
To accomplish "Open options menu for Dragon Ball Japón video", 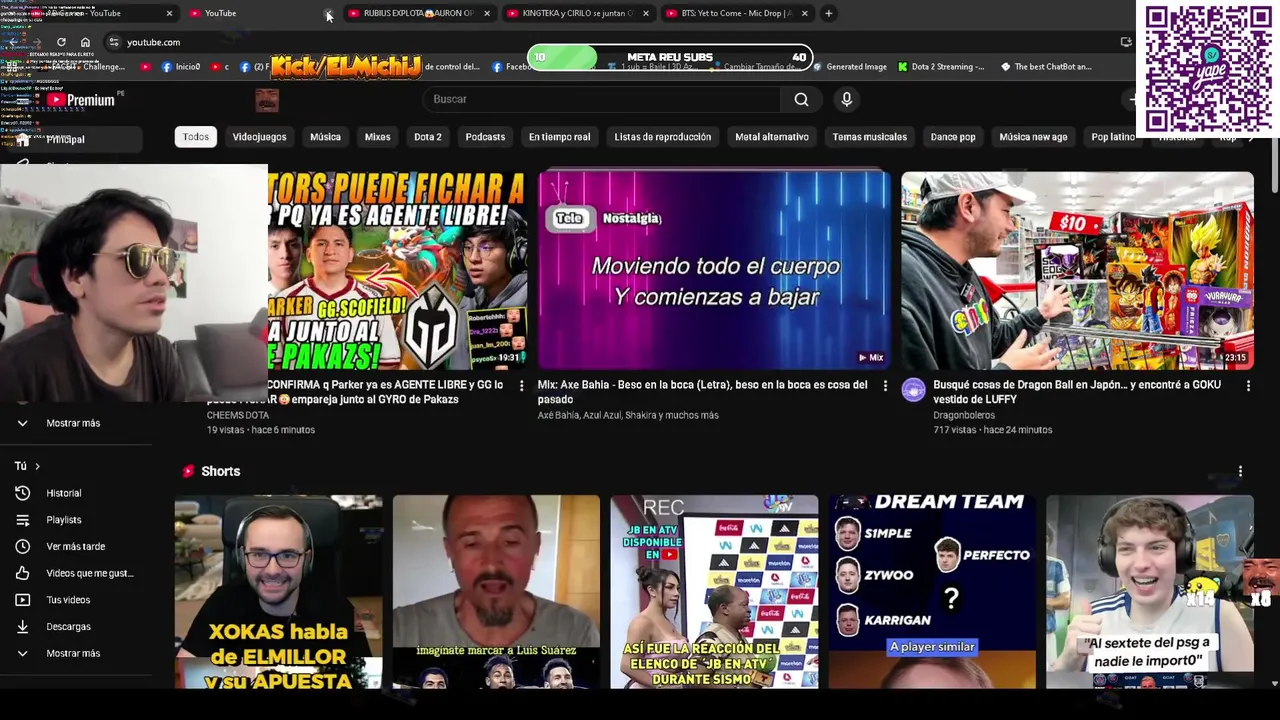I will click(x=1248, y=385).
